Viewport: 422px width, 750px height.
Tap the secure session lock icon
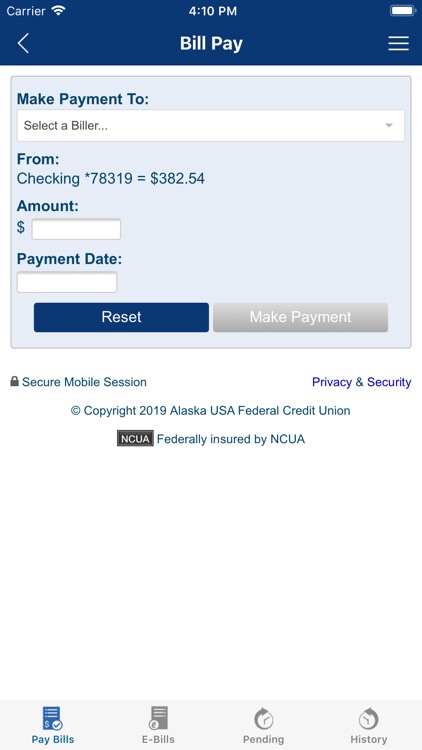14,381
